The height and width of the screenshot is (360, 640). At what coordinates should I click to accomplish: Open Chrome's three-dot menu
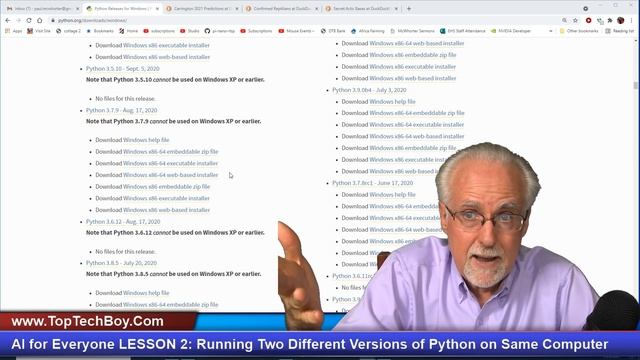(632, 20)
